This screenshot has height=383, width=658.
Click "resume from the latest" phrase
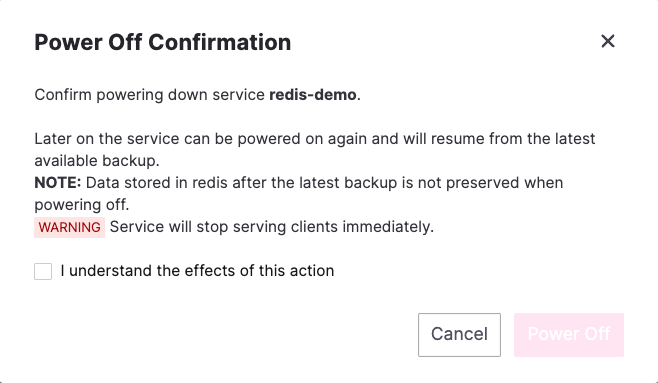coord(512,139)
